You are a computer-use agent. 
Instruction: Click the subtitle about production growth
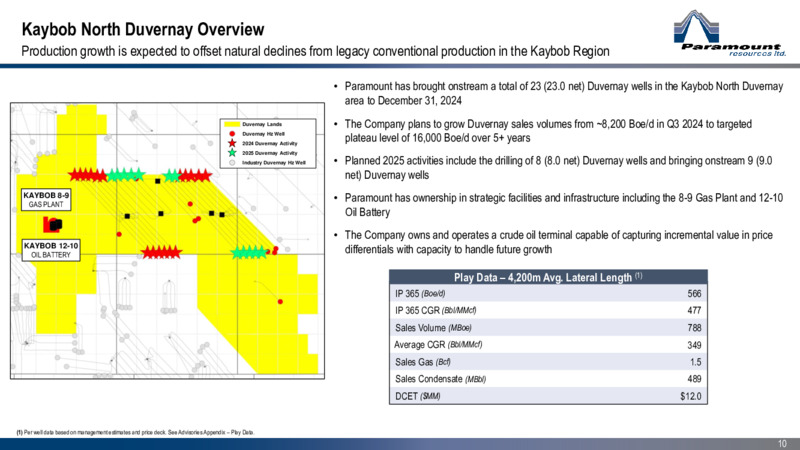(x=315, y=52)
